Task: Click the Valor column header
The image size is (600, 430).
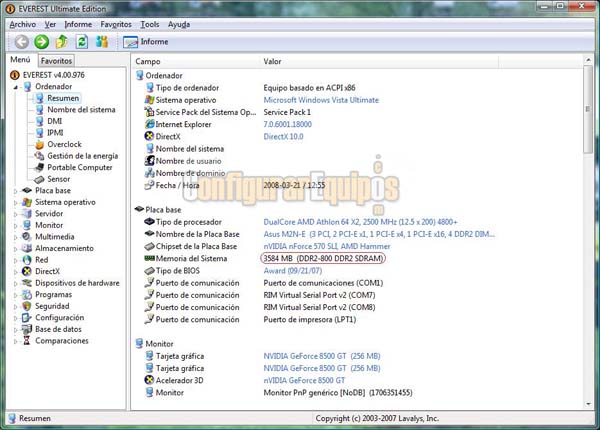Action: click(379, 62)
